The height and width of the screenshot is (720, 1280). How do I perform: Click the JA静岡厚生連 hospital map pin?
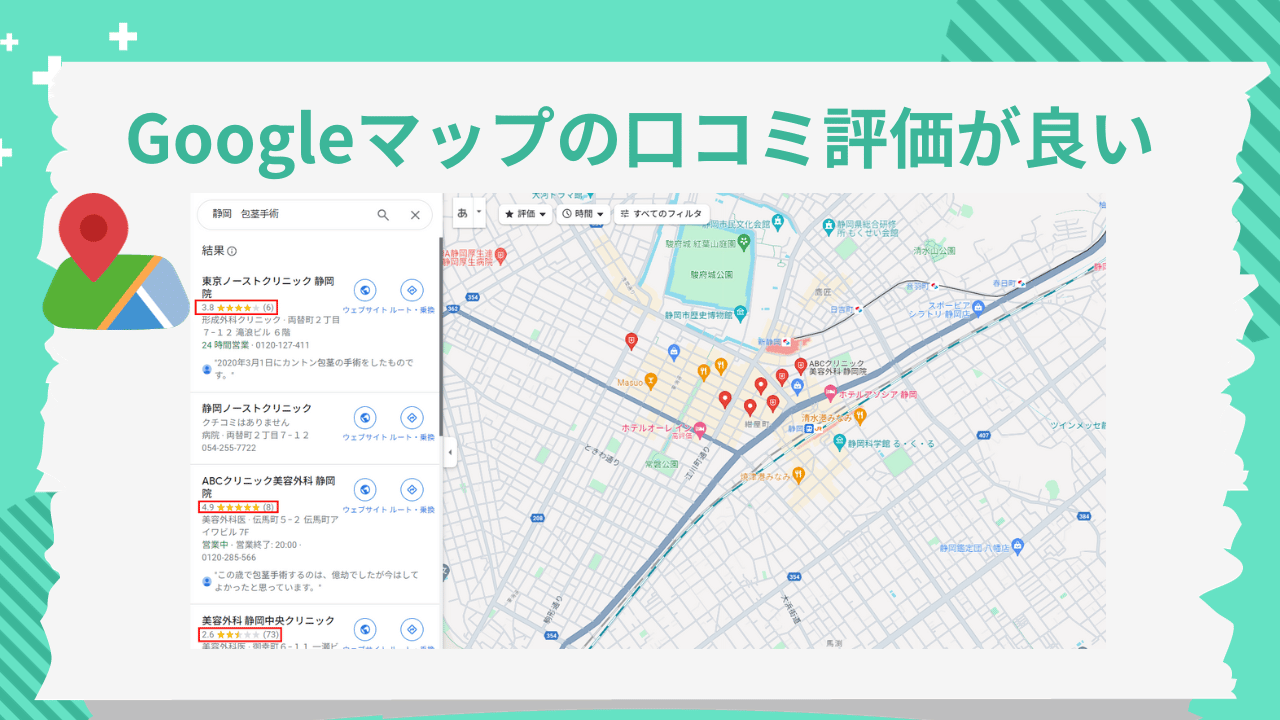(502, 255)
